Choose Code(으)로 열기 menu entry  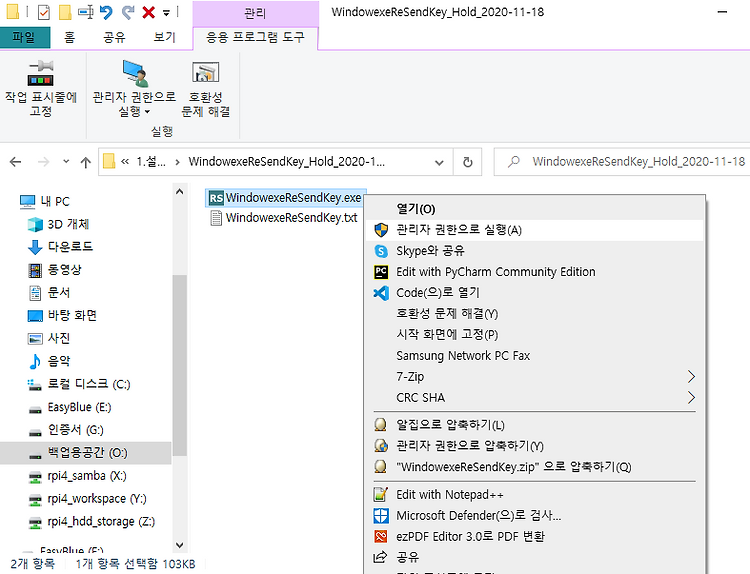pyautogui.click(x=534, y=293)
